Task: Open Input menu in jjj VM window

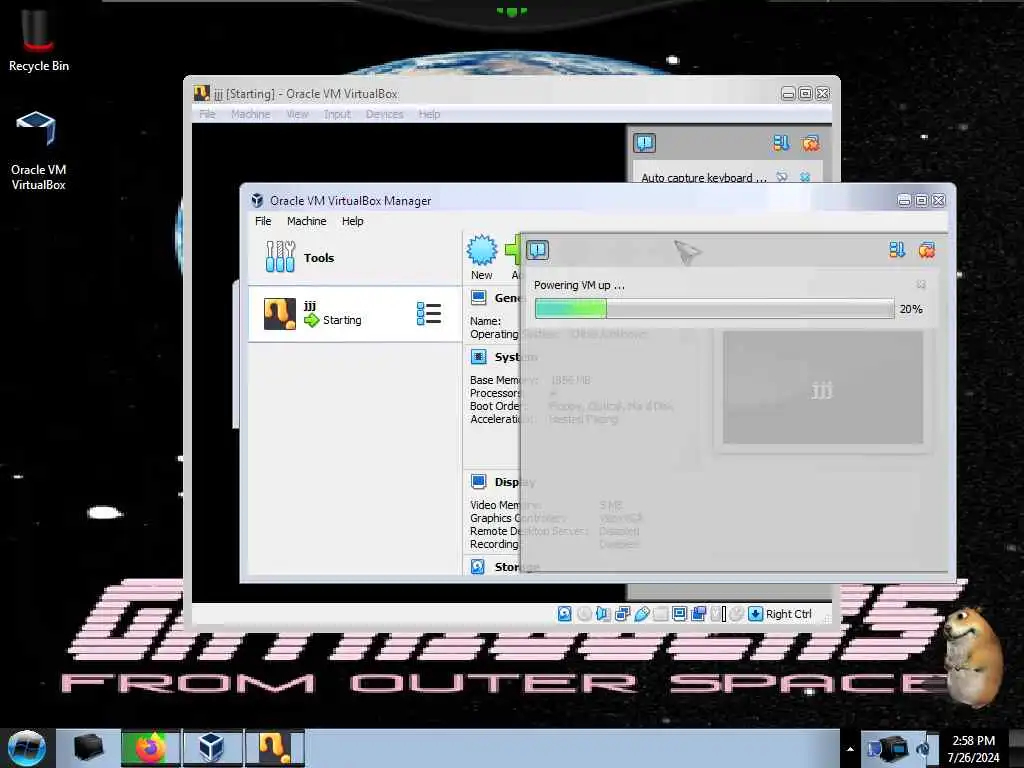Action: (x=337, y=114)
